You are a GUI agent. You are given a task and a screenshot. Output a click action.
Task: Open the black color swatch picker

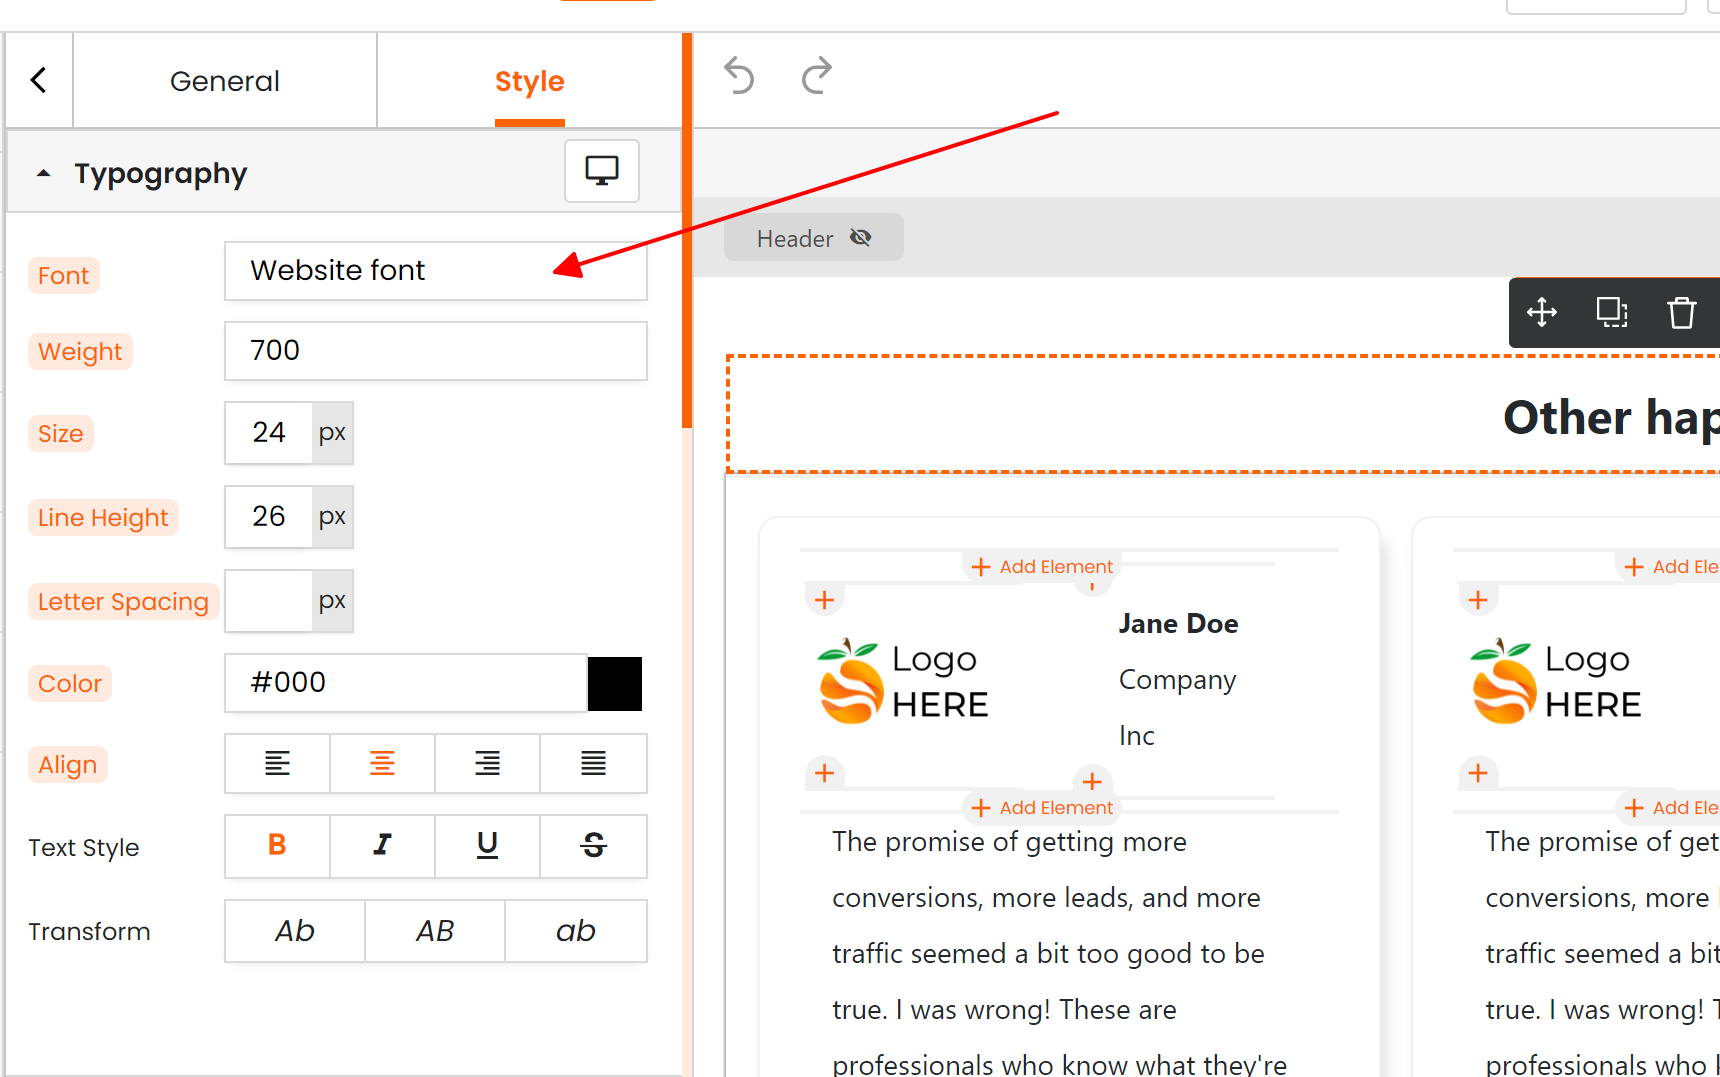(x=615, y=684)
